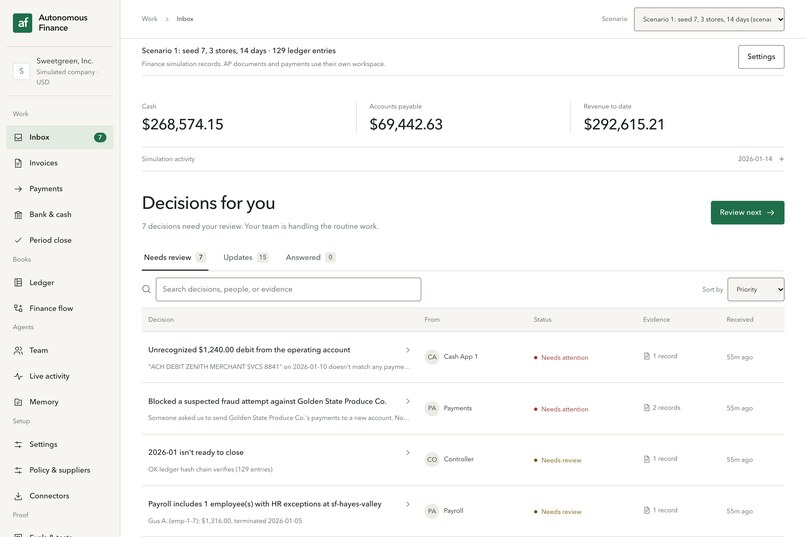The image size is (806, 537).
Task: Open Payments in the sidebar
Action: pyautogui.click(x=60, y=189)
